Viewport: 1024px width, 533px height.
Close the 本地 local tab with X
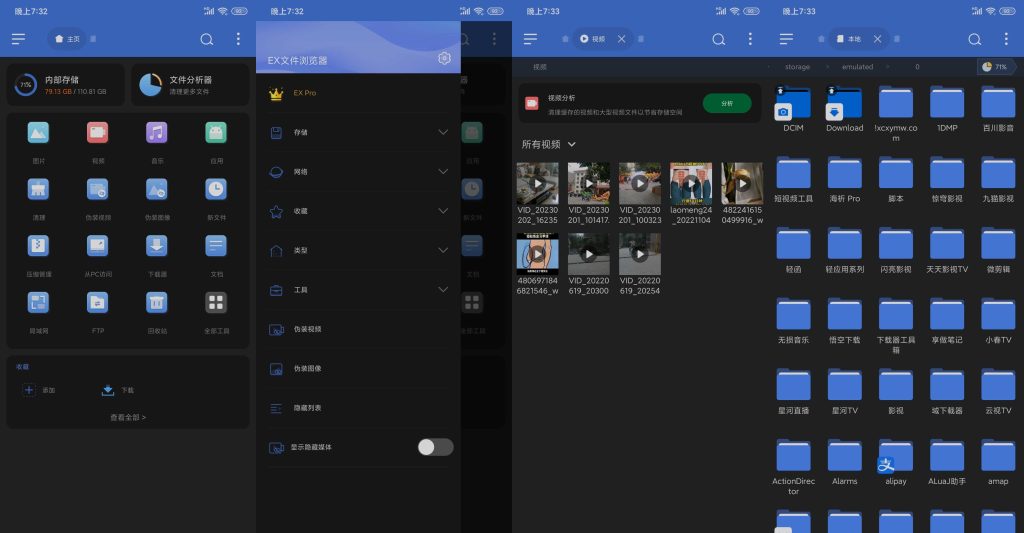point(877,39)
